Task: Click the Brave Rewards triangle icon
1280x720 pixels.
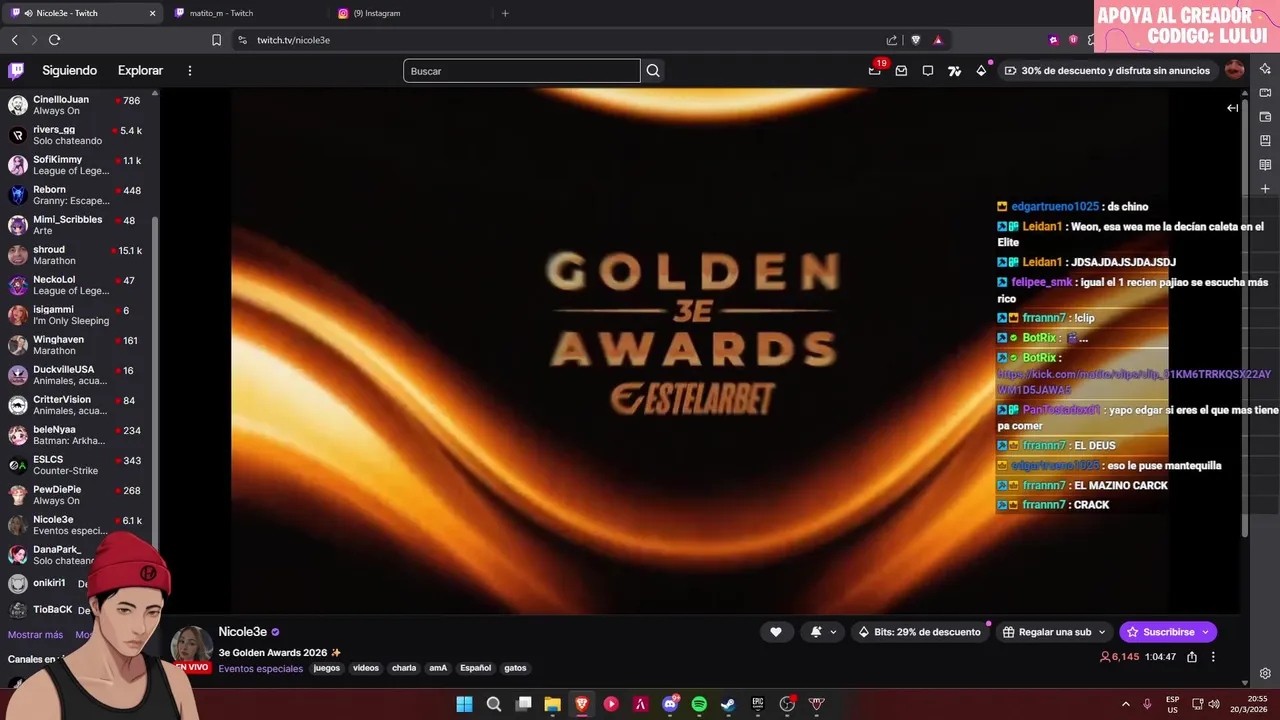Action: (x=937, y=40)
